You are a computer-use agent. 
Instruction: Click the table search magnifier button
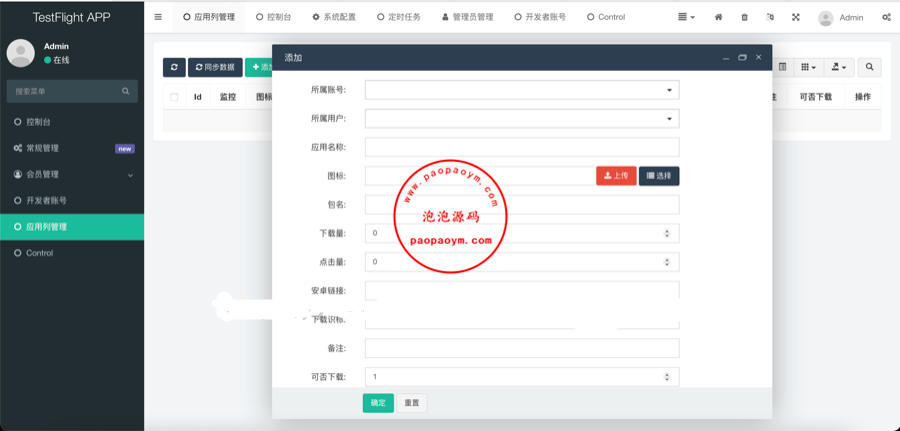(x=869, y=67)
